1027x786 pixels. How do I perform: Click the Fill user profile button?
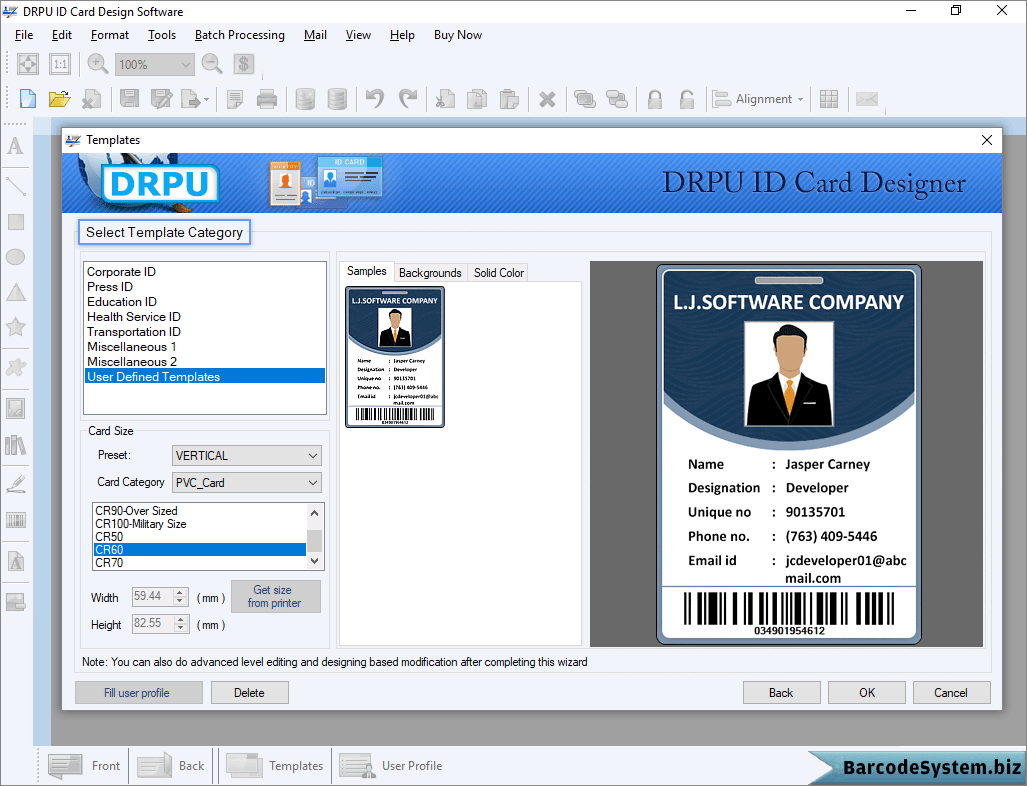(x=139, y=692)
